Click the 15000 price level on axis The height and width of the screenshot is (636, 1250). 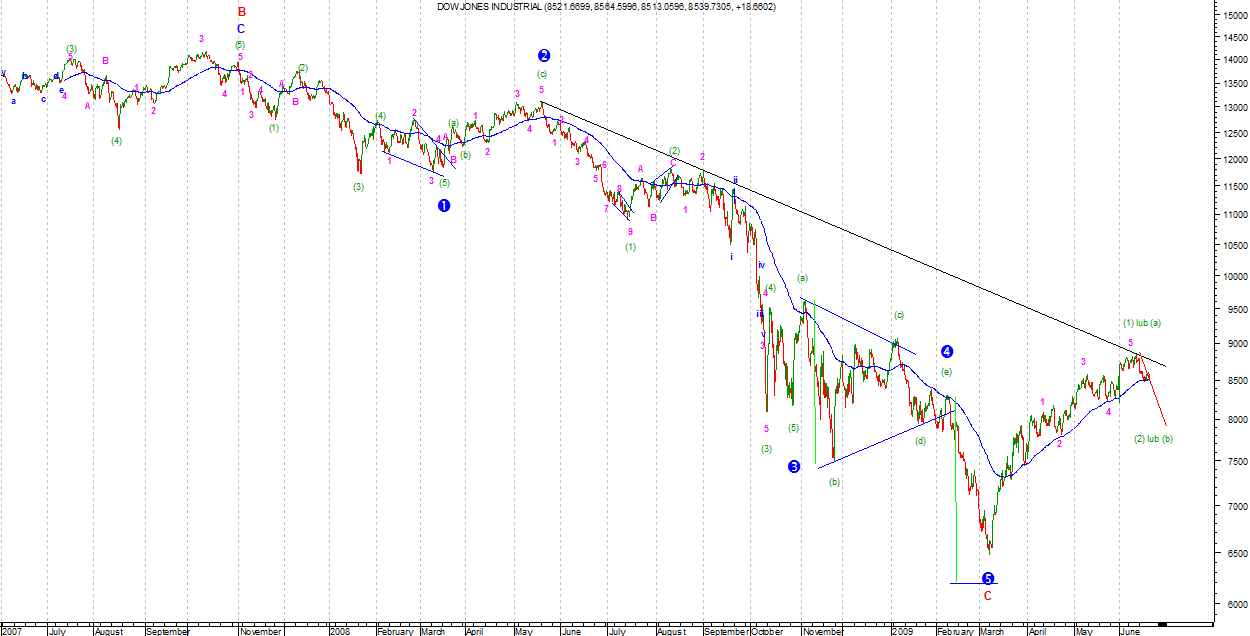[1230, 15]
